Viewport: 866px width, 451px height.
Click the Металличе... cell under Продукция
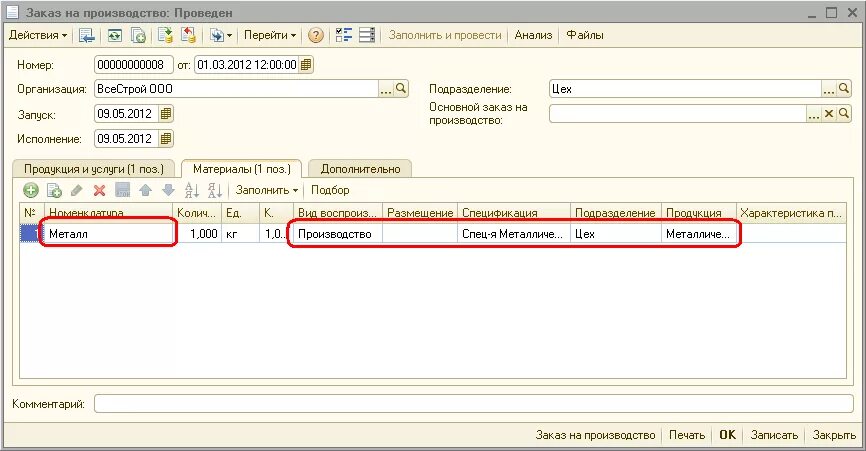(699, 234)
